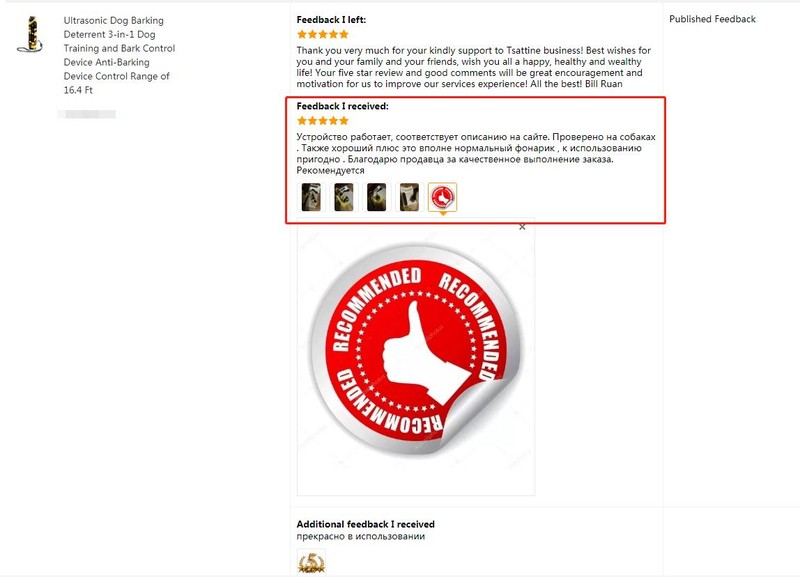Open the Ultrasonic Dog Barking Deterrent product link
Image resolution: width=800 pixels, height=577 pixels.
pyautogui.click(x=119, y=55)
